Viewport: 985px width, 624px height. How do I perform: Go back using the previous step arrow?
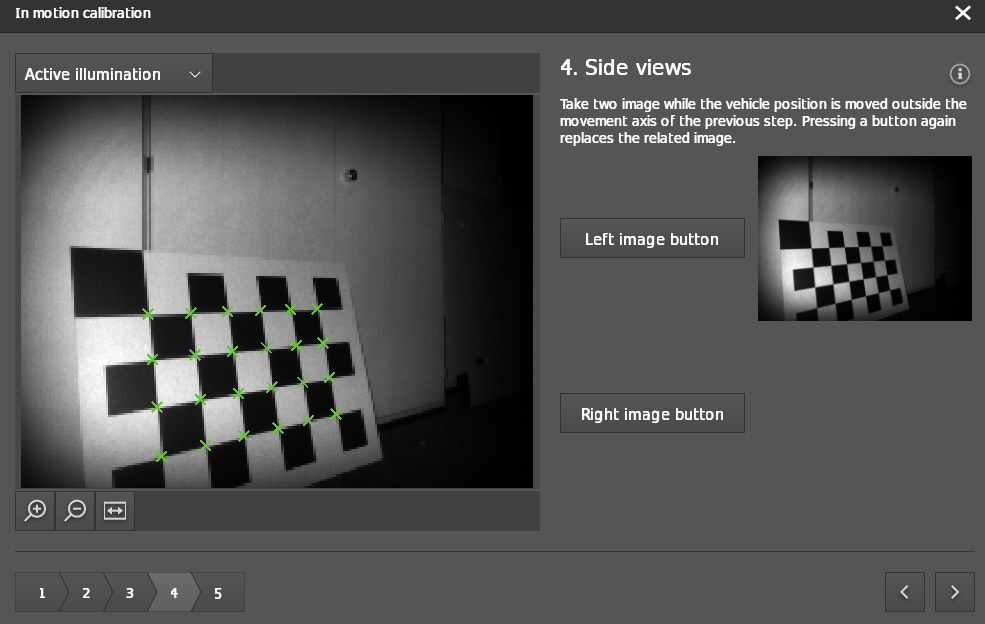click(905, 592)
